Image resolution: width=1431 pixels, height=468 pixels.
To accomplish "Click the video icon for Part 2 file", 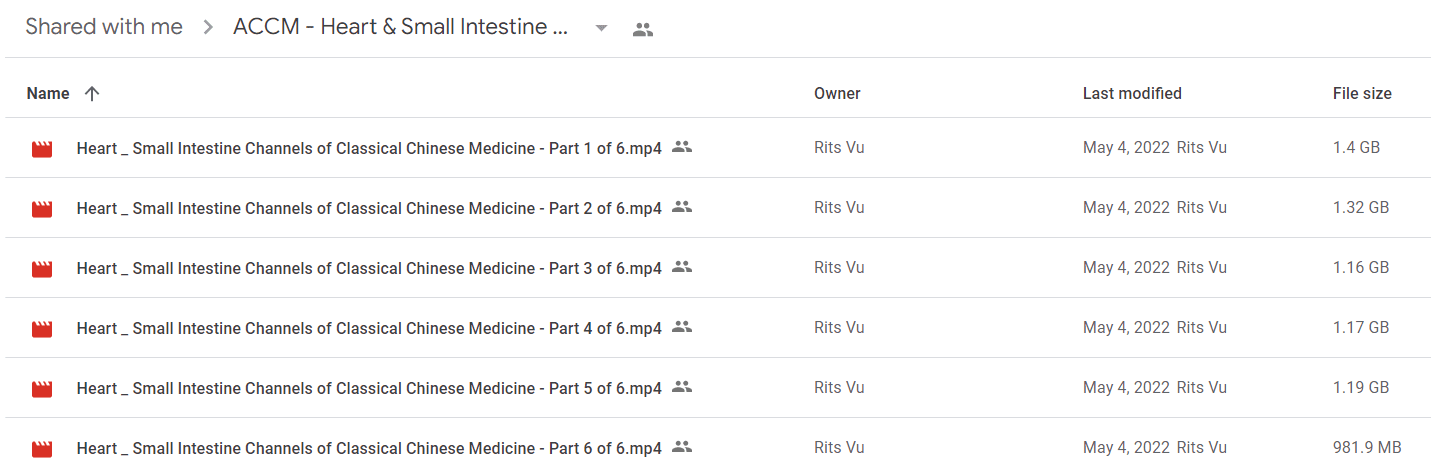I will click(x=42, y=209).
